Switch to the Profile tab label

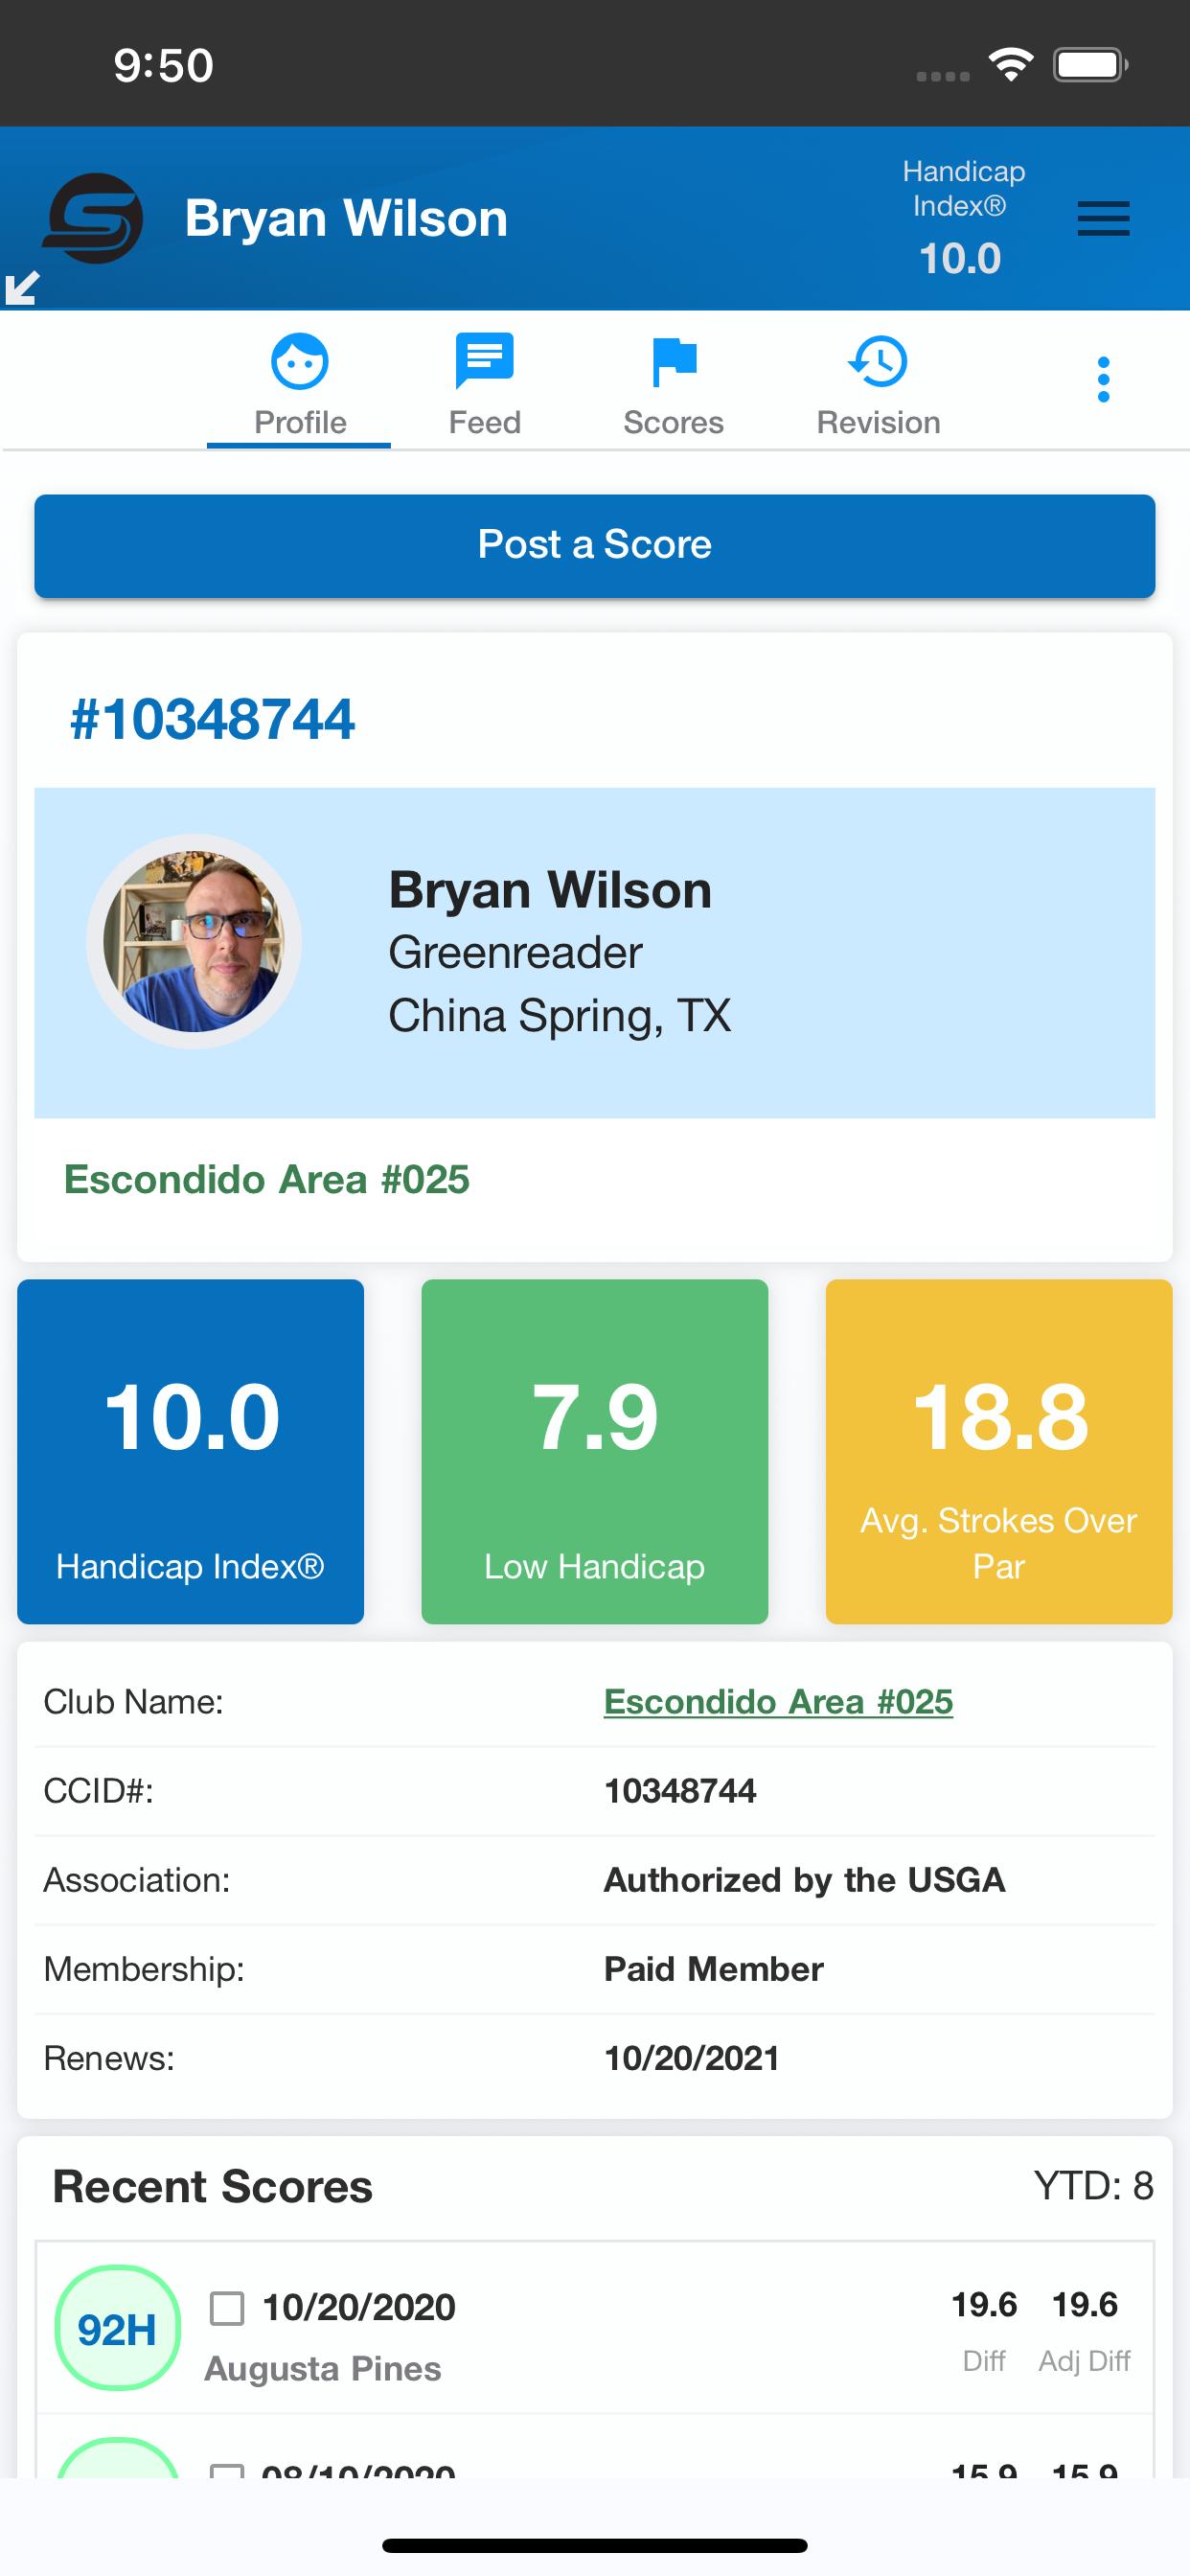tap(300, 422)
